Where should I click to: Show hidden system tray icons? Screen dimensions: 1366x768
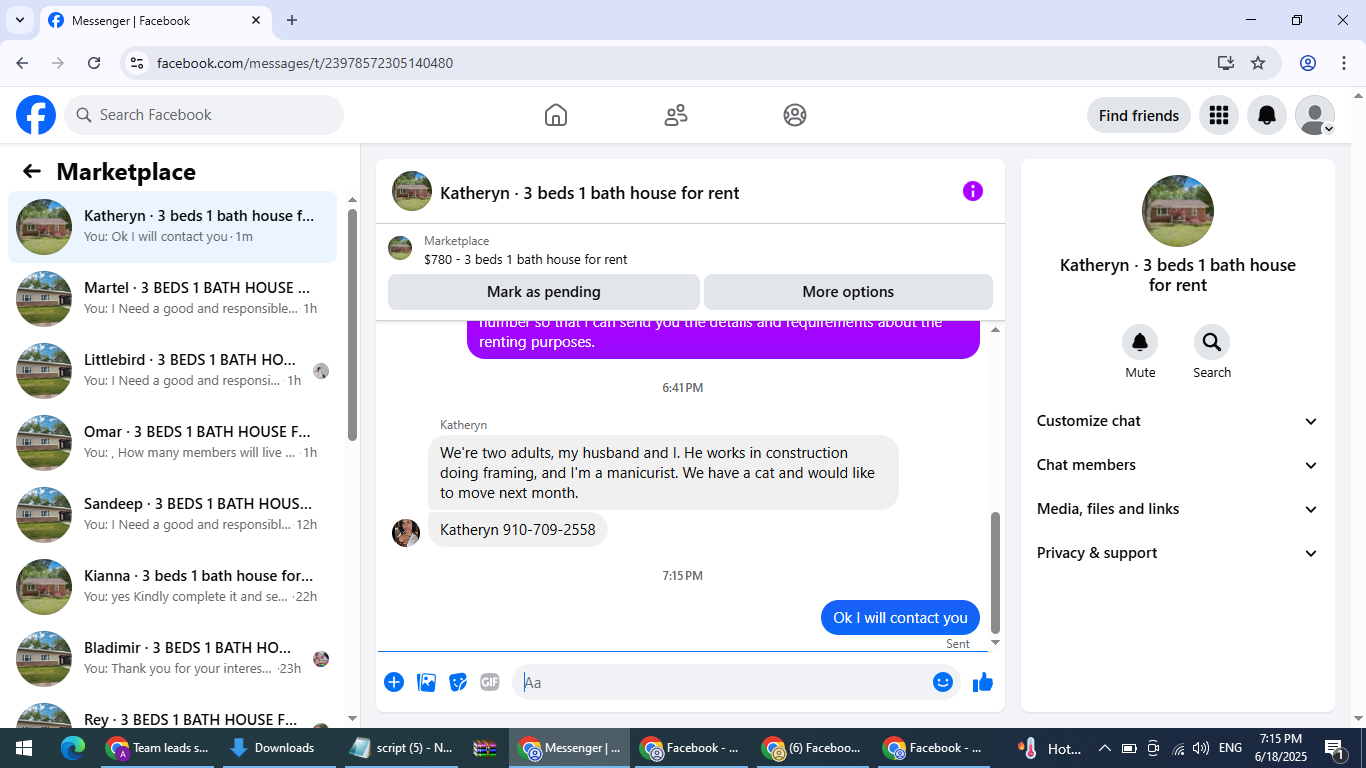[1105, 748]
